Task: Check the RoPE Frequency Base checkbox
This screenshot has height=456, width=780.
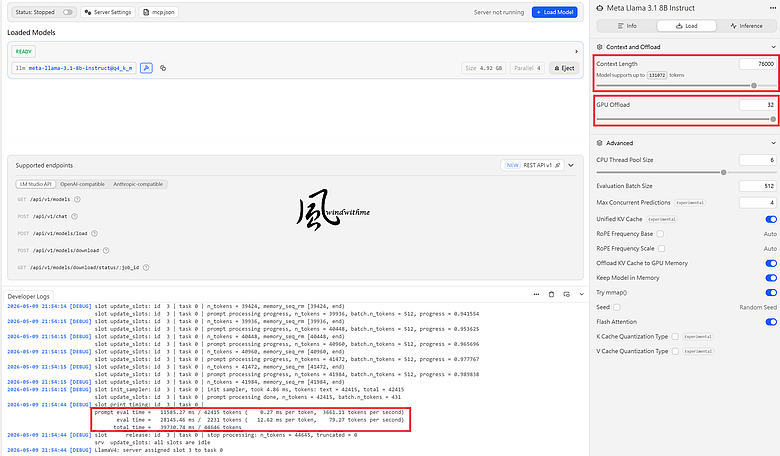Action: pyautogui.click(x=660, y=234)
